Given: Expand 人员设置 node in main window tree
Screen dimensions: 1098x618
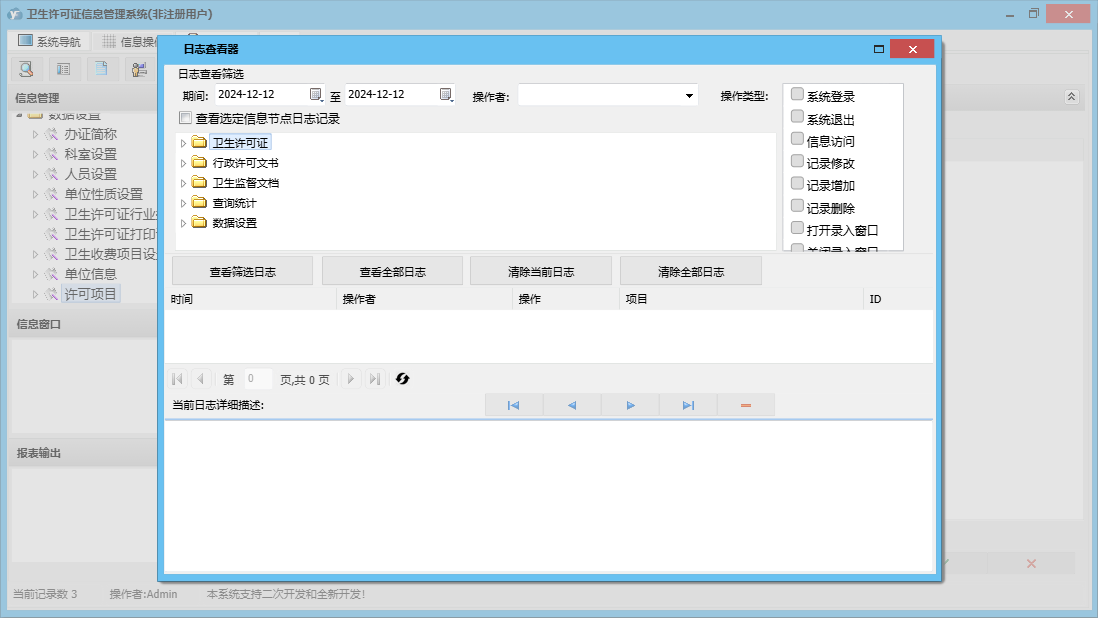Looking at the screenshot, I should point(35,174).
